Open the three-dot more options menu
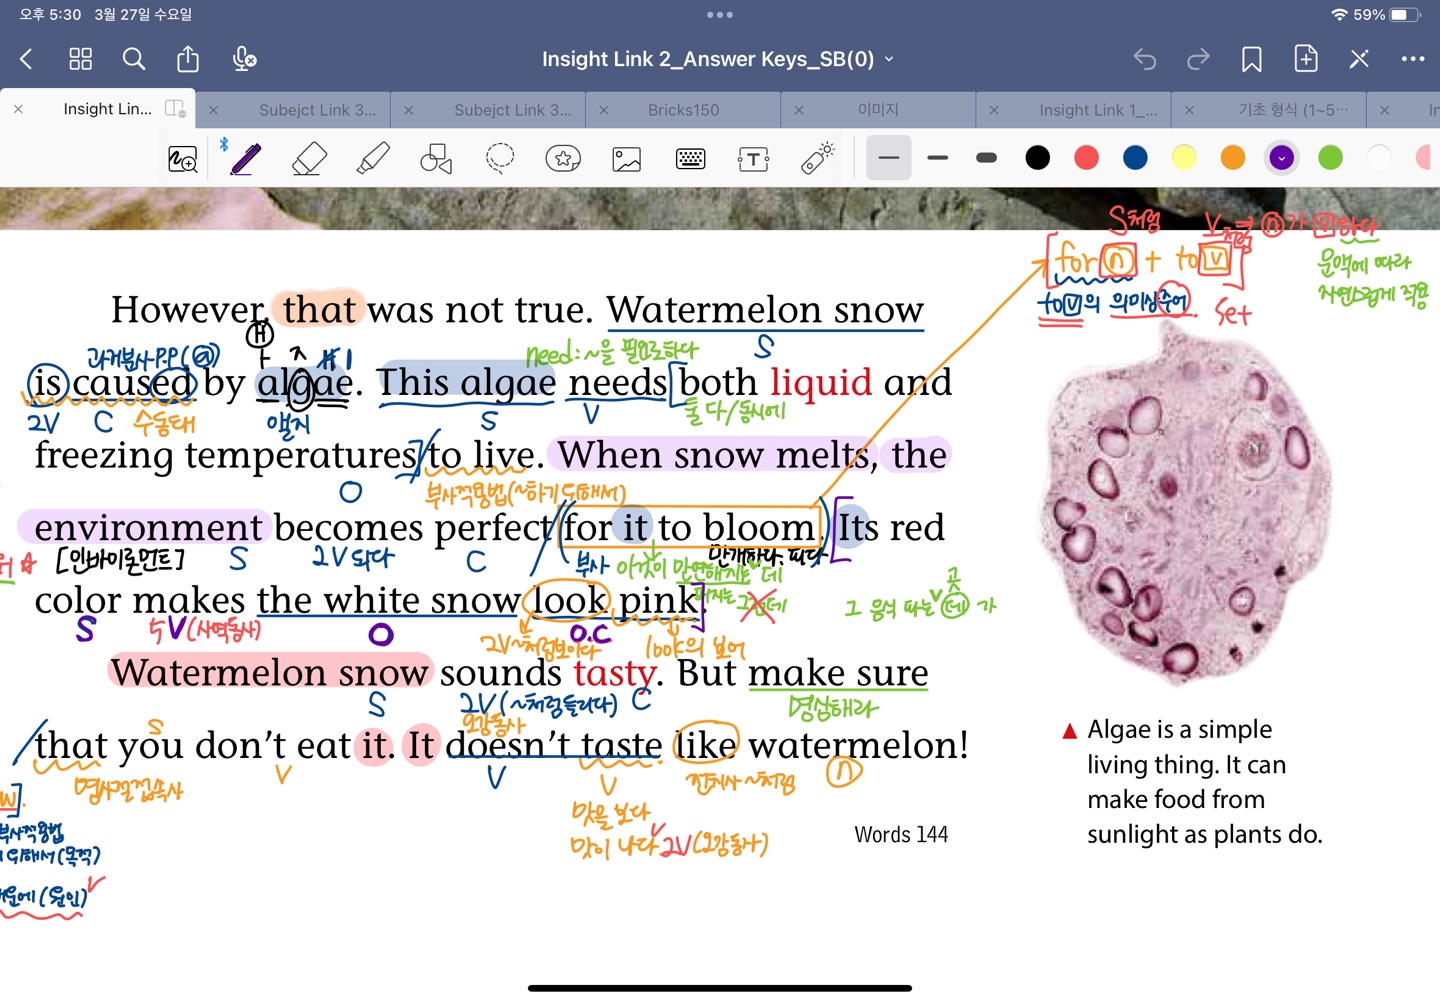 (1413, 60)
